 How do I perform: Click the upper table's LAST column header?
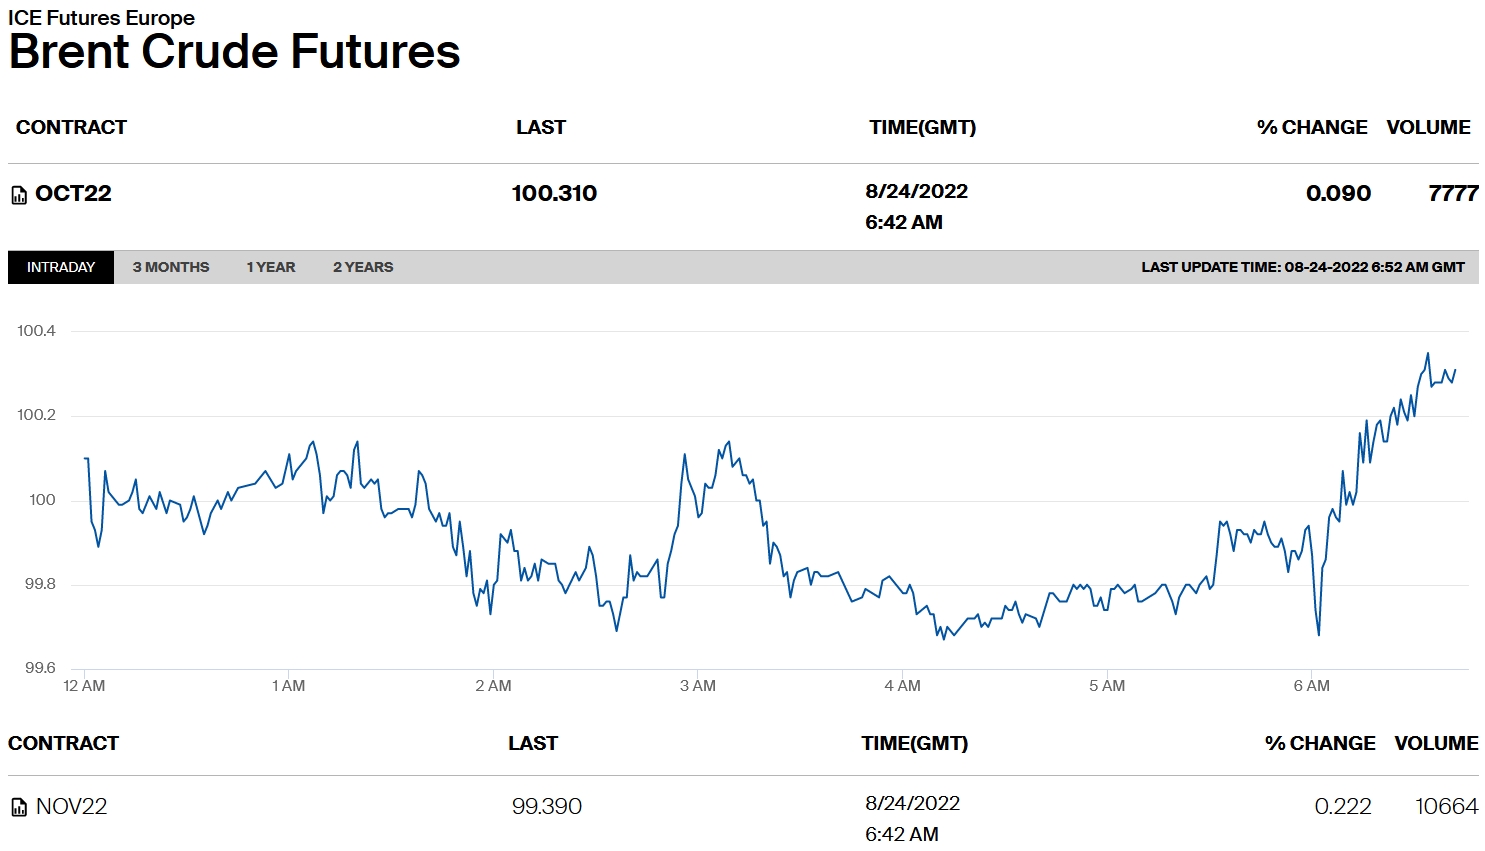pos(541,127)
